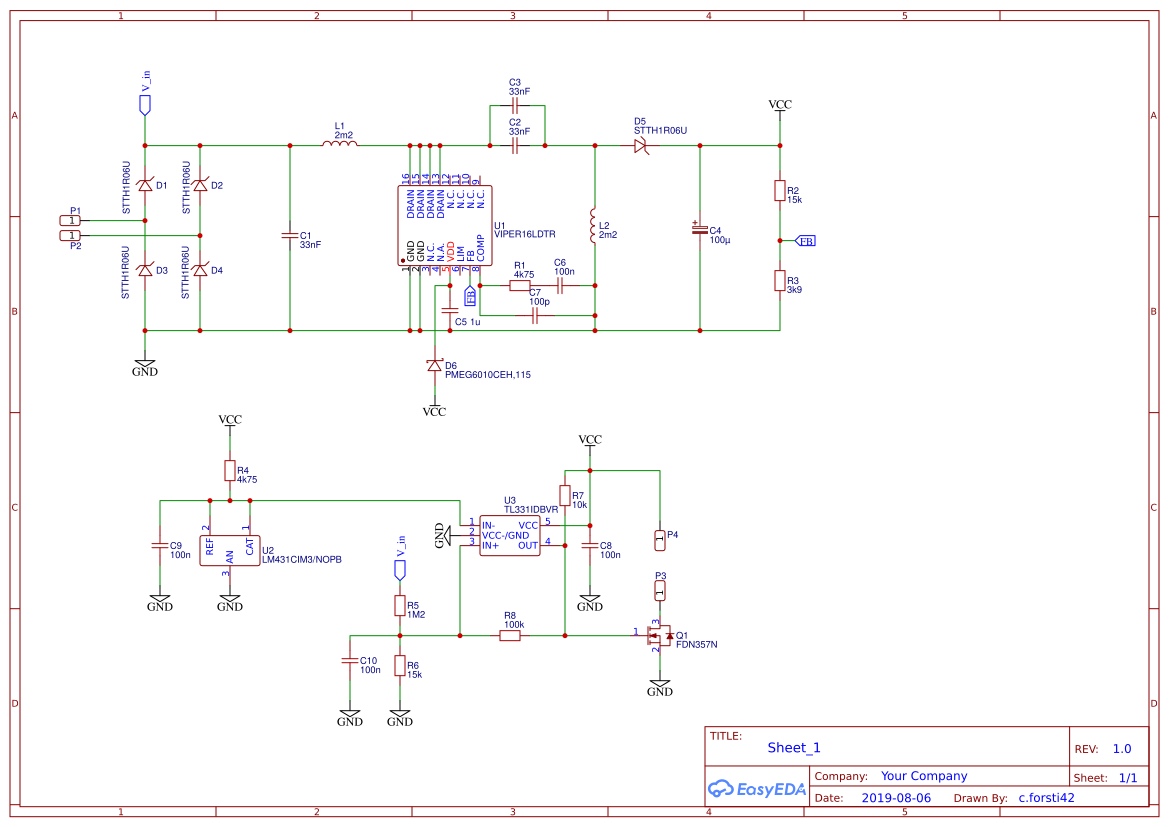The width and height of the screenshot is (1169, 827).
Task: Select the FB net label near pin 7
Action: 469,296
